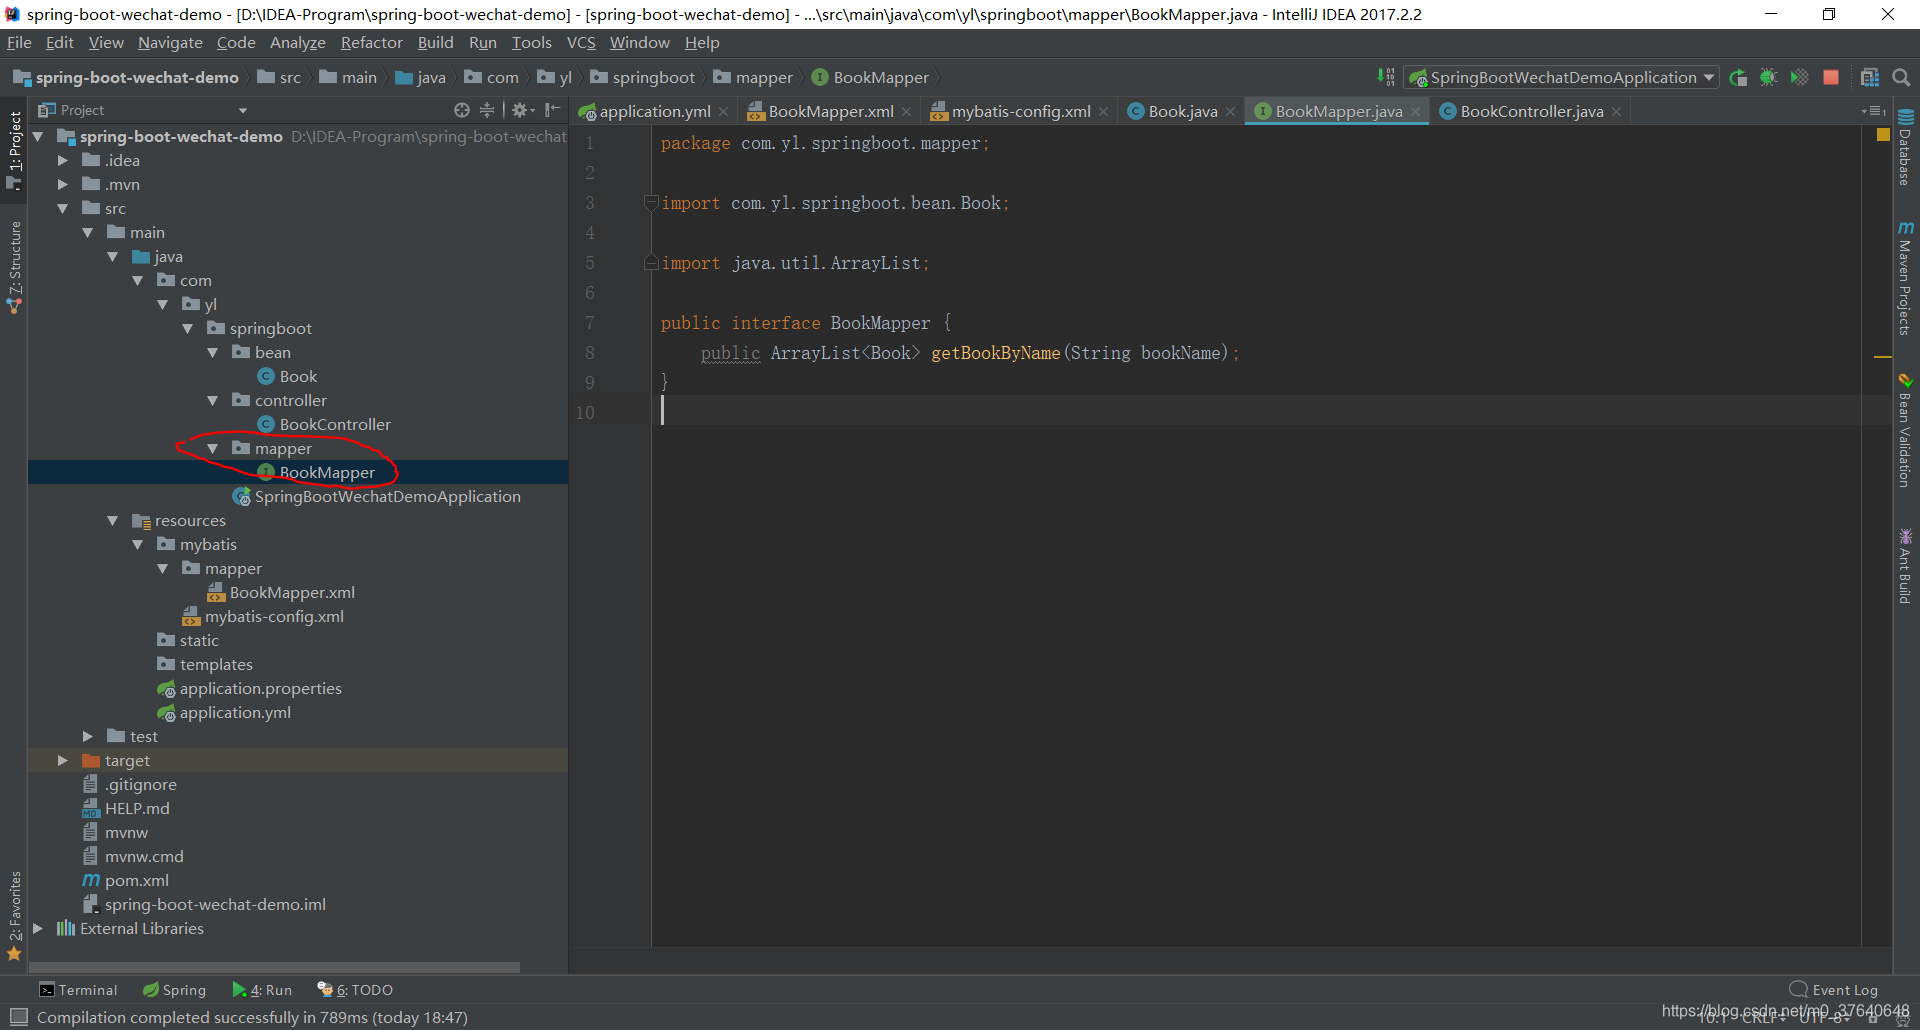The image size is (1920, 1030).
Task: Open the Favorites tool window
Action: point(14,915)
